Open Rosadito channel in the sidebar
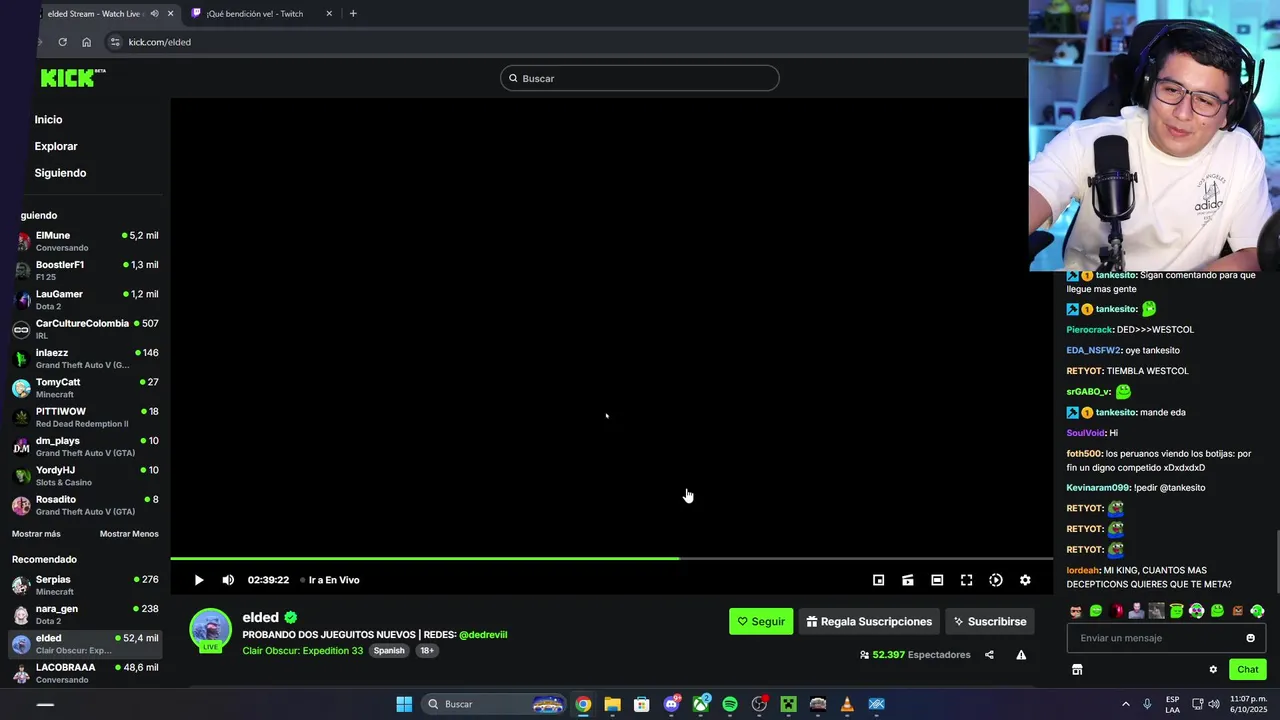 click(86, 505)
